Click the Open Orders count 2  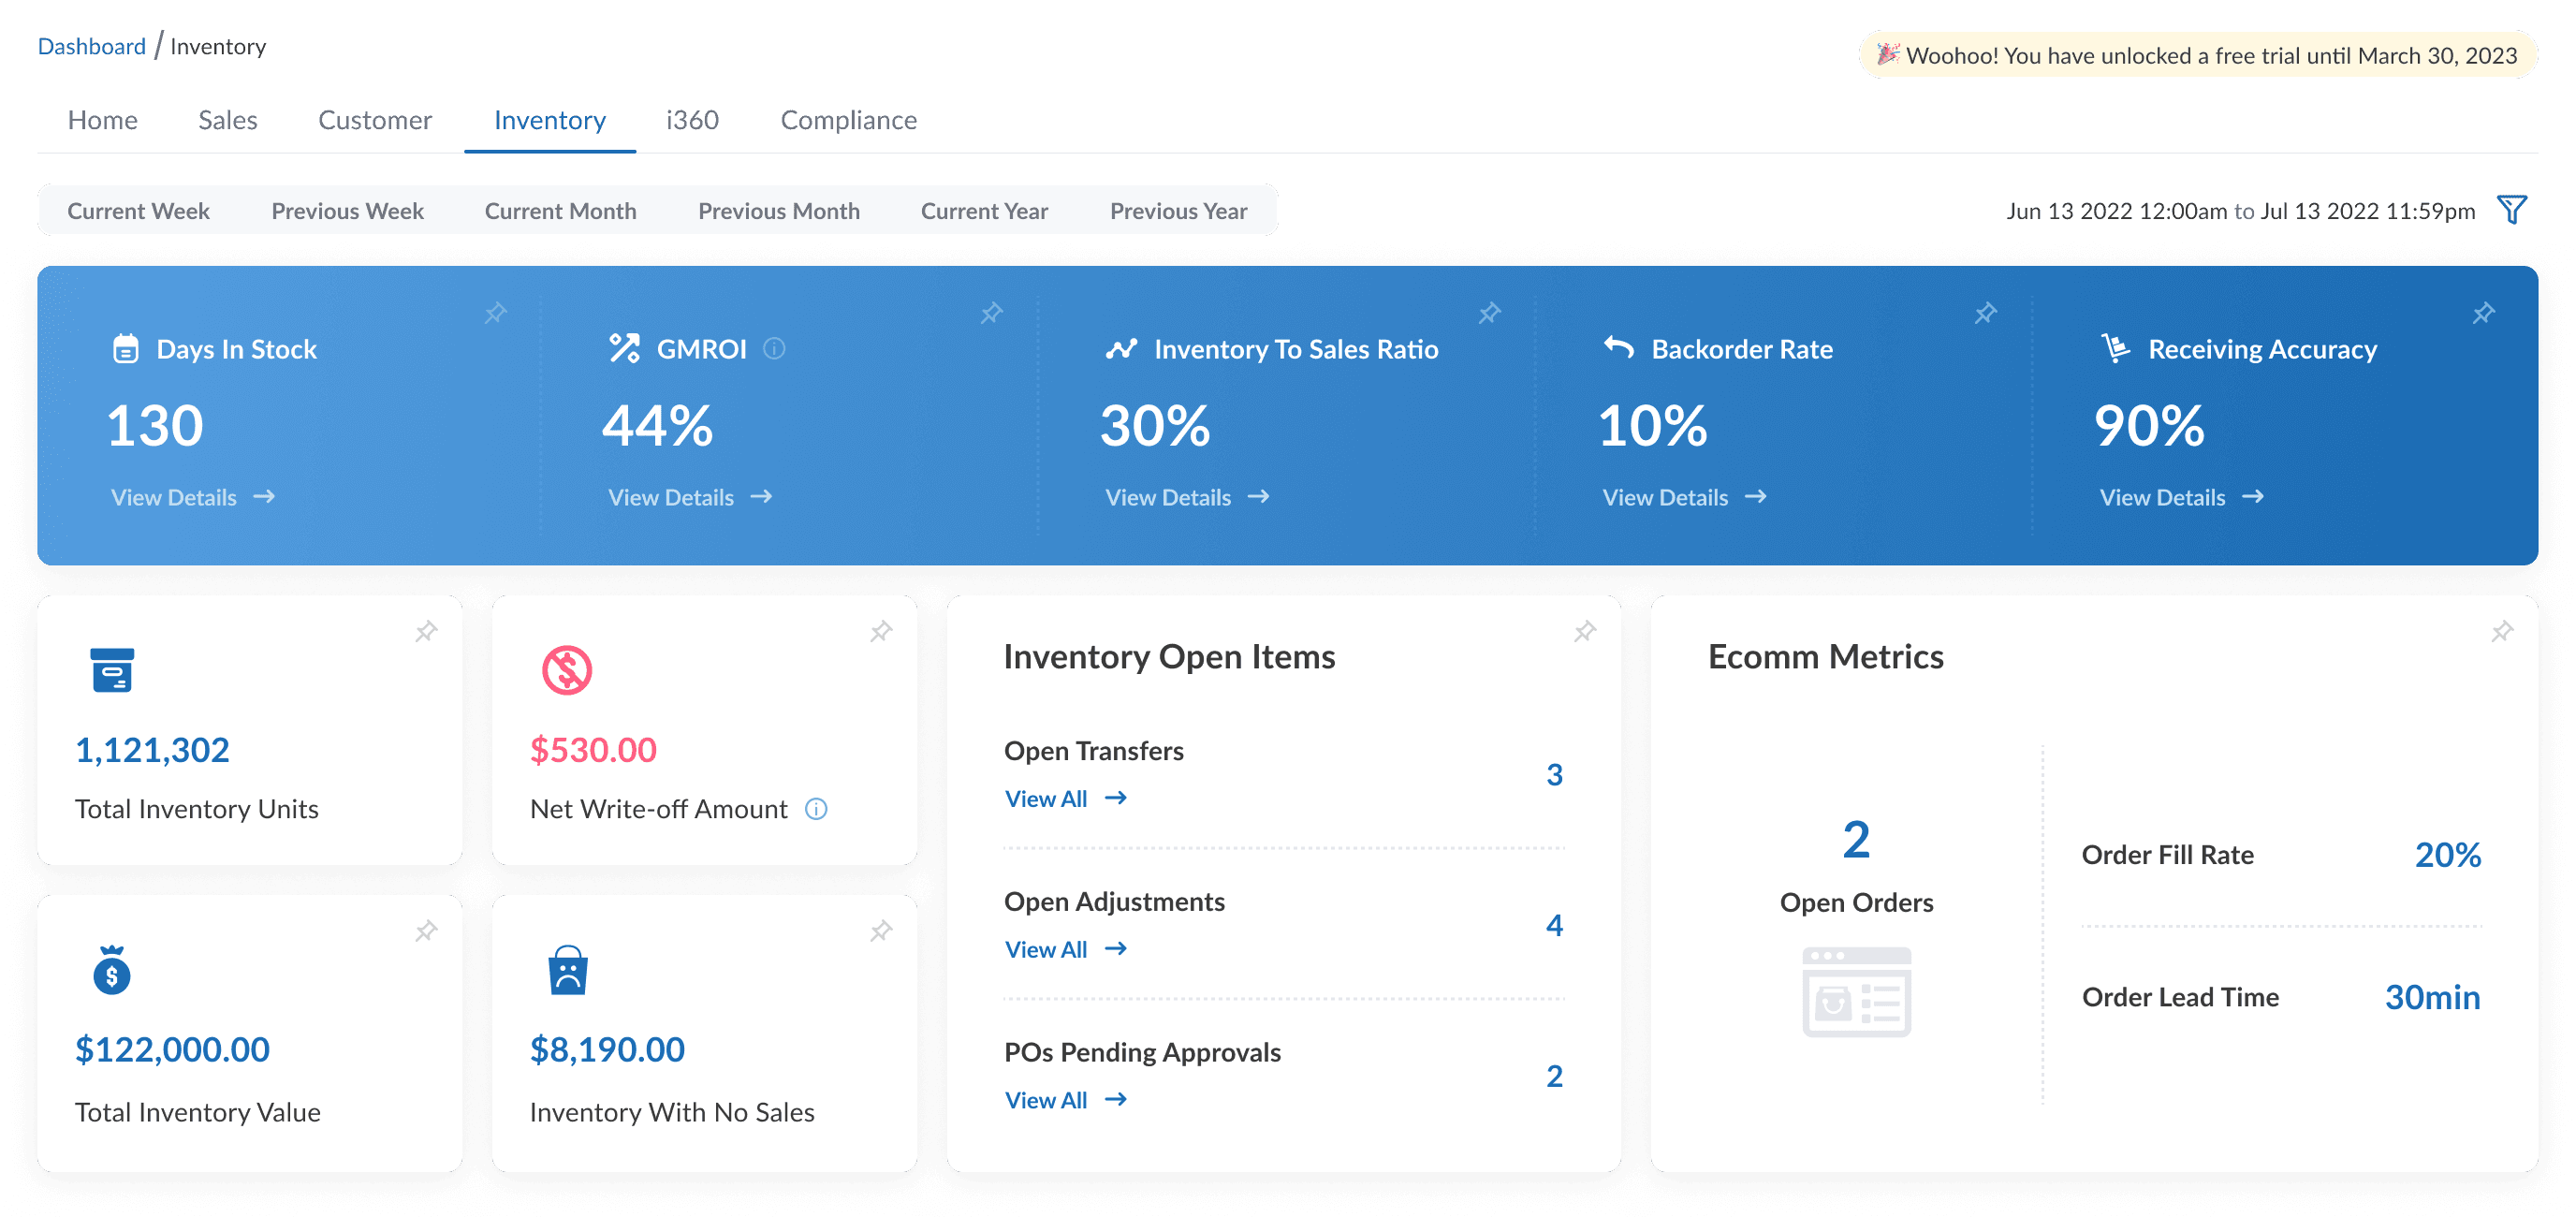[x=1856, y=840]
